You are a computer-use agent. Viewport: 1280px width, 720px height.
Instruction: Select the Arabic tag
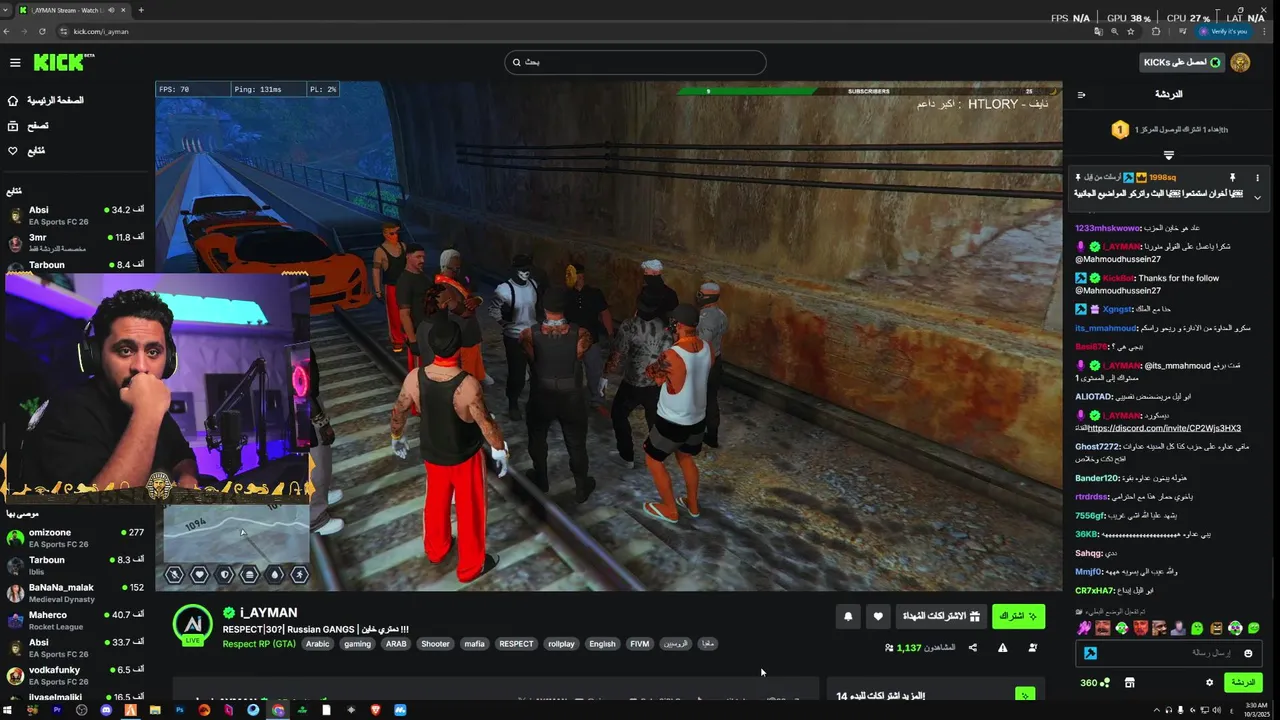(x=317, y=644)
